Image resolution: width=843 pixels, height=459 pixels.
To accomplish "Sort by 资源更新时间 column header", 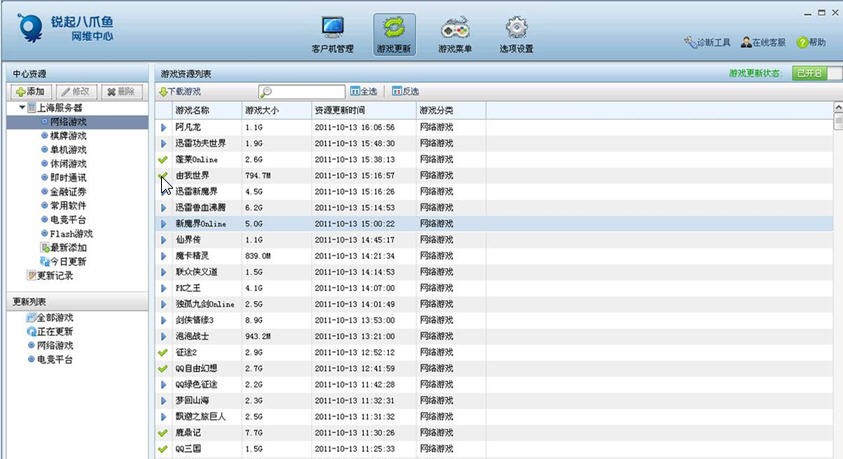I will [340, 110].
